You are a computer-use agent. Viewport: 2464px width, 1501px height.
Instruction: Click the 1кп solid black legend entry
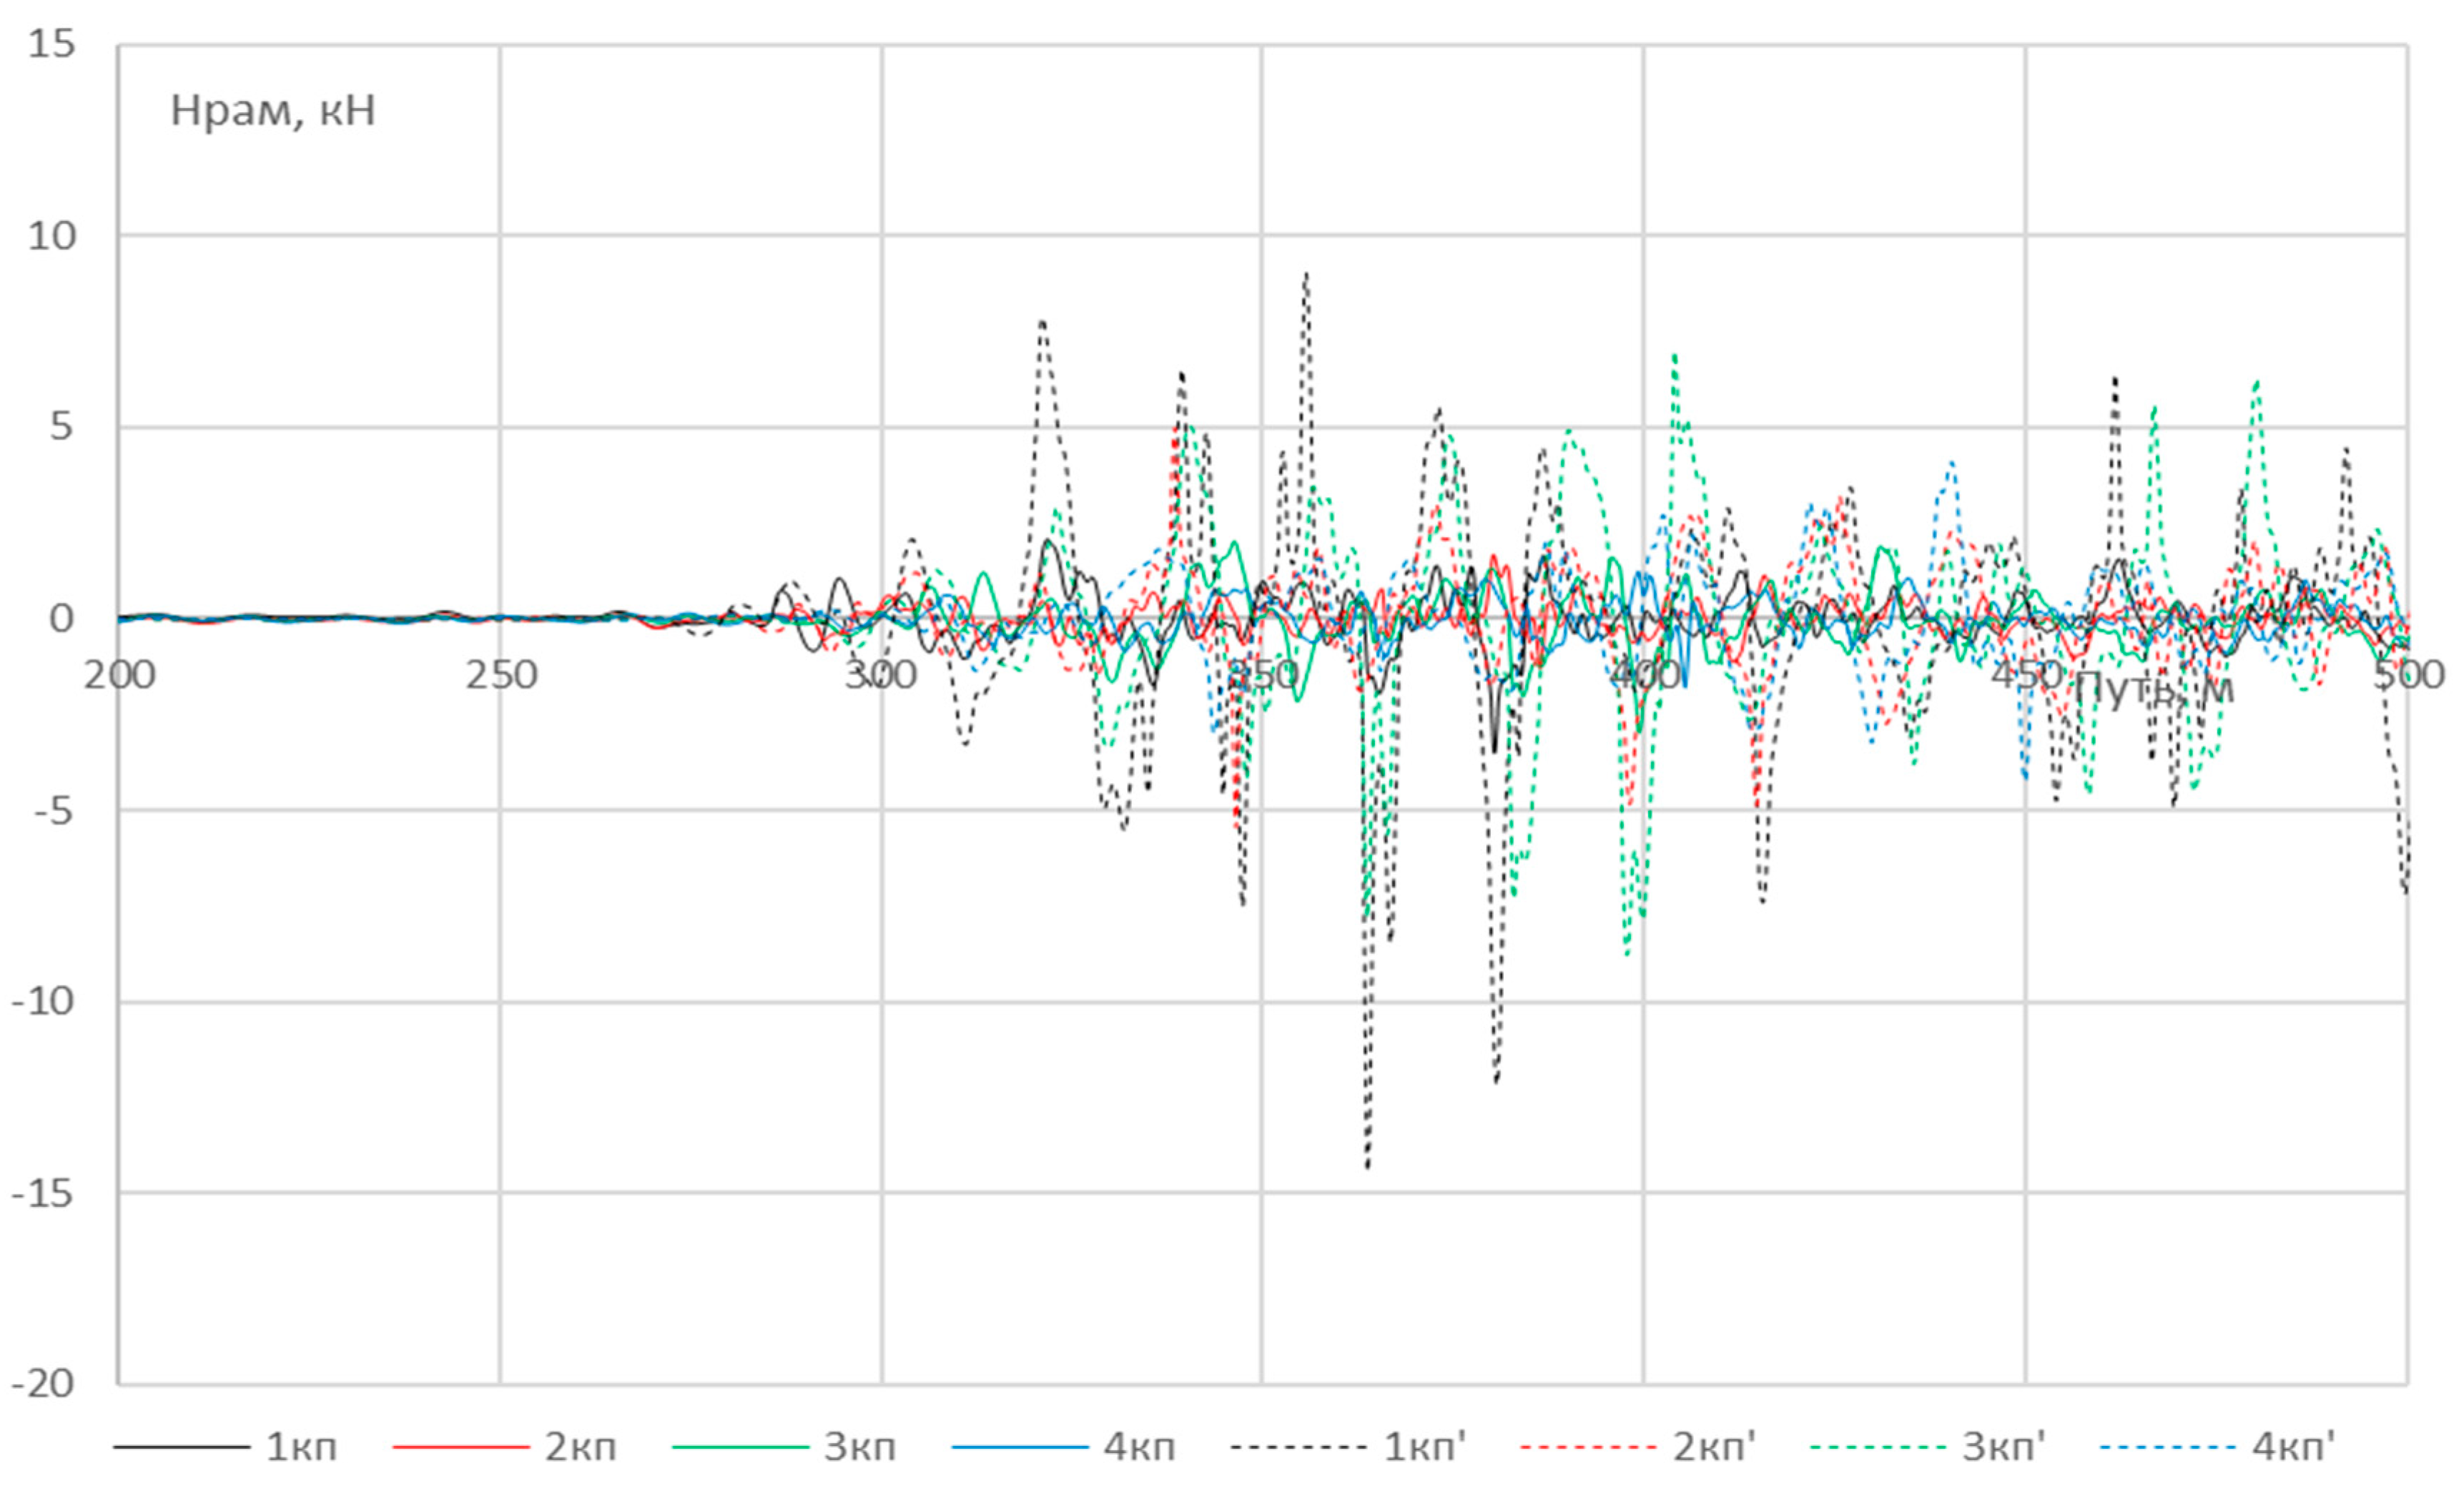tap(300, 1448)
